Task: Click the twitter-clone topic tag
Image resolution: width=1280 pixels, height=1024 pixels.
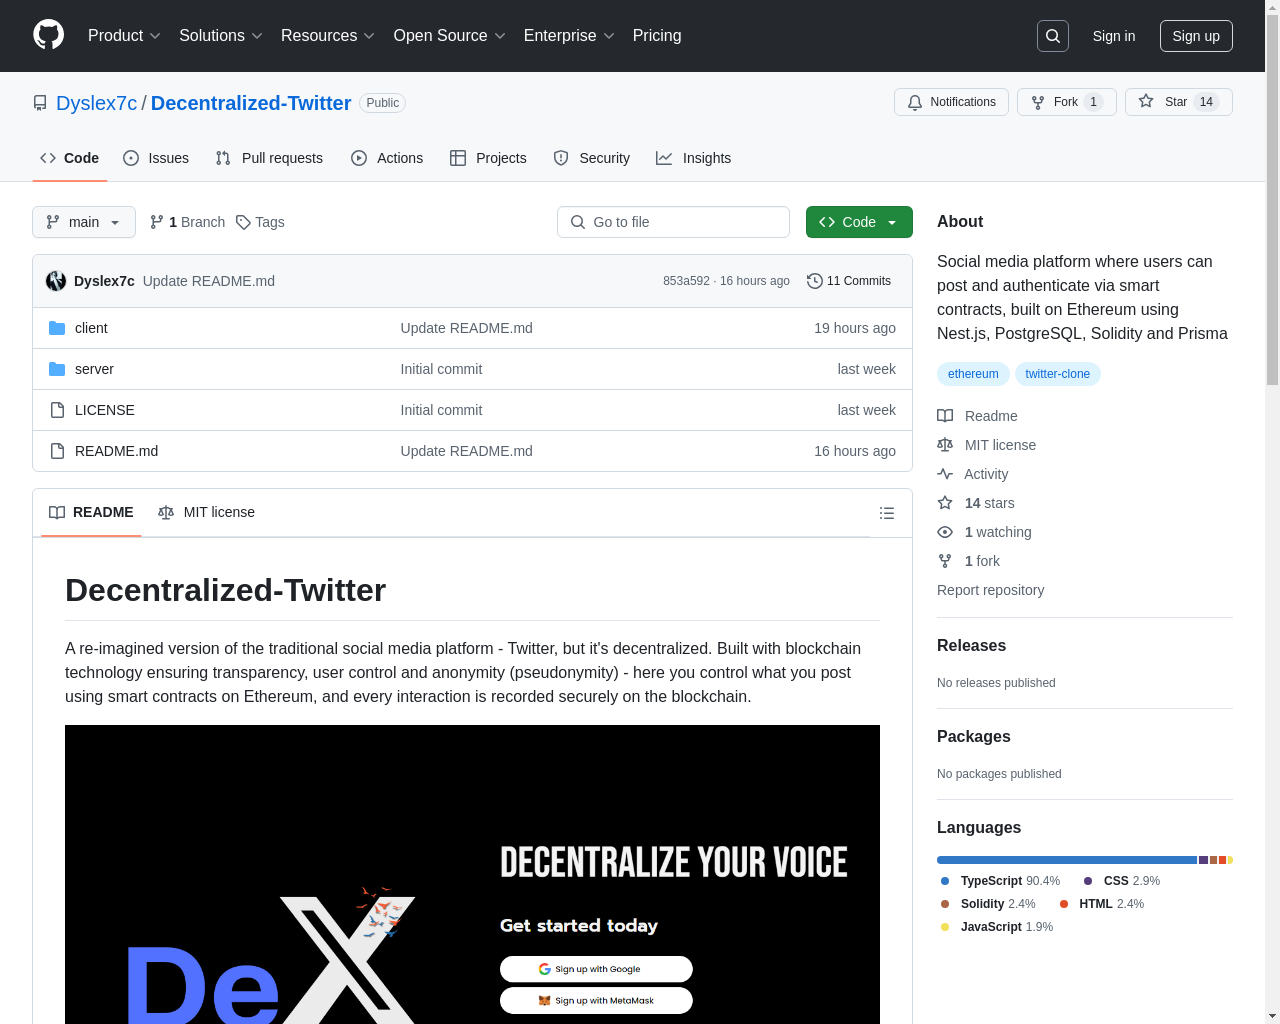Action: click(1057, 374)
